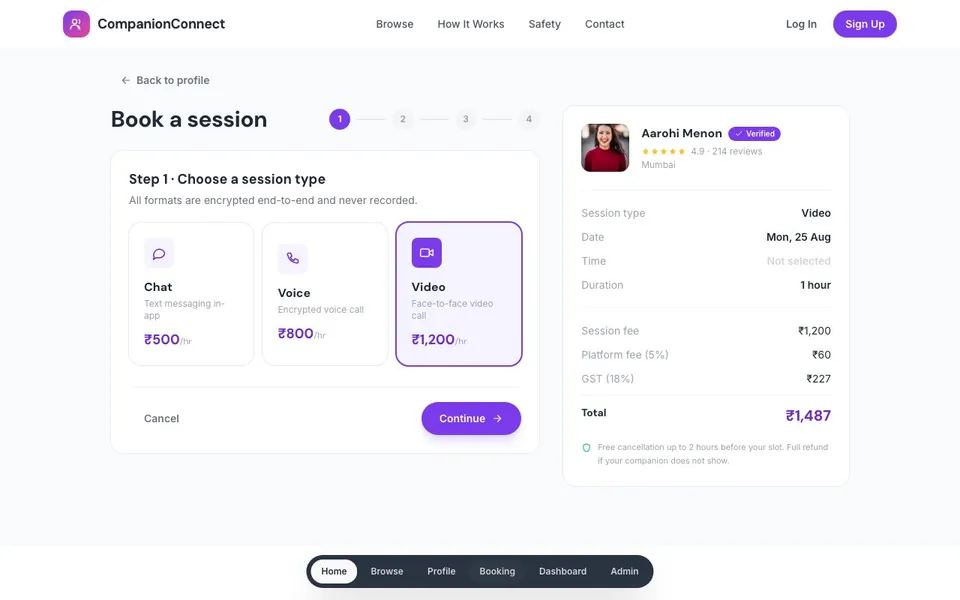Screen dimensions: 960x600
Task: Click the Cancel button
Action: [162, 419]
